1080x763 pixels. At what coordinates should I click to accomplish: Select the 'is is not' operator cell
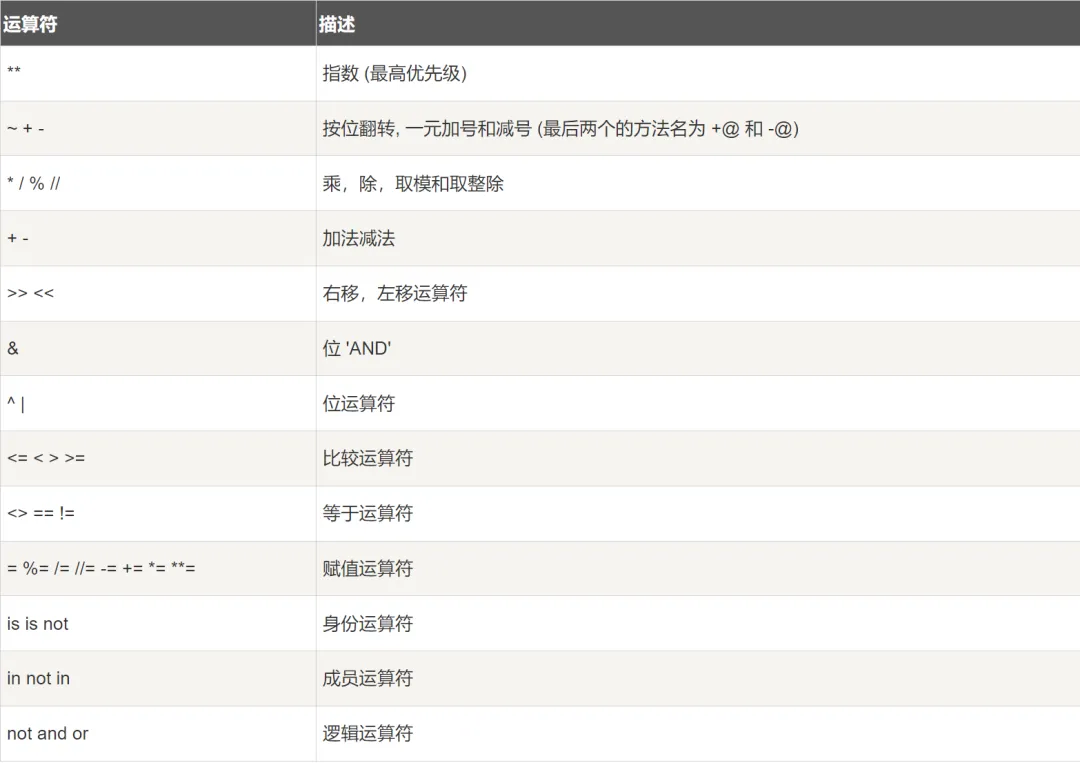pyautogui.click(x=158, y=624)
